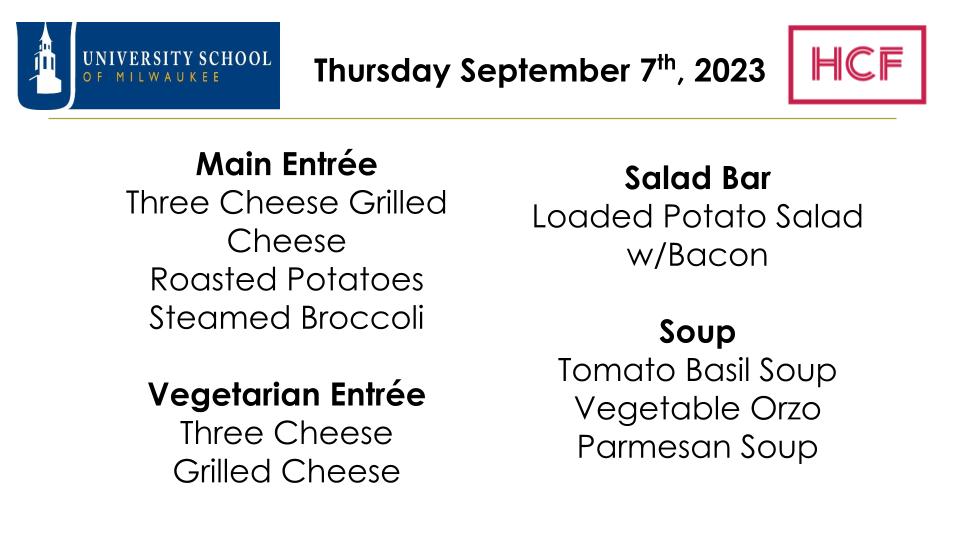Click the Soup heading
Viewport: 960px width, 540px height.
(x=697, y=332)
